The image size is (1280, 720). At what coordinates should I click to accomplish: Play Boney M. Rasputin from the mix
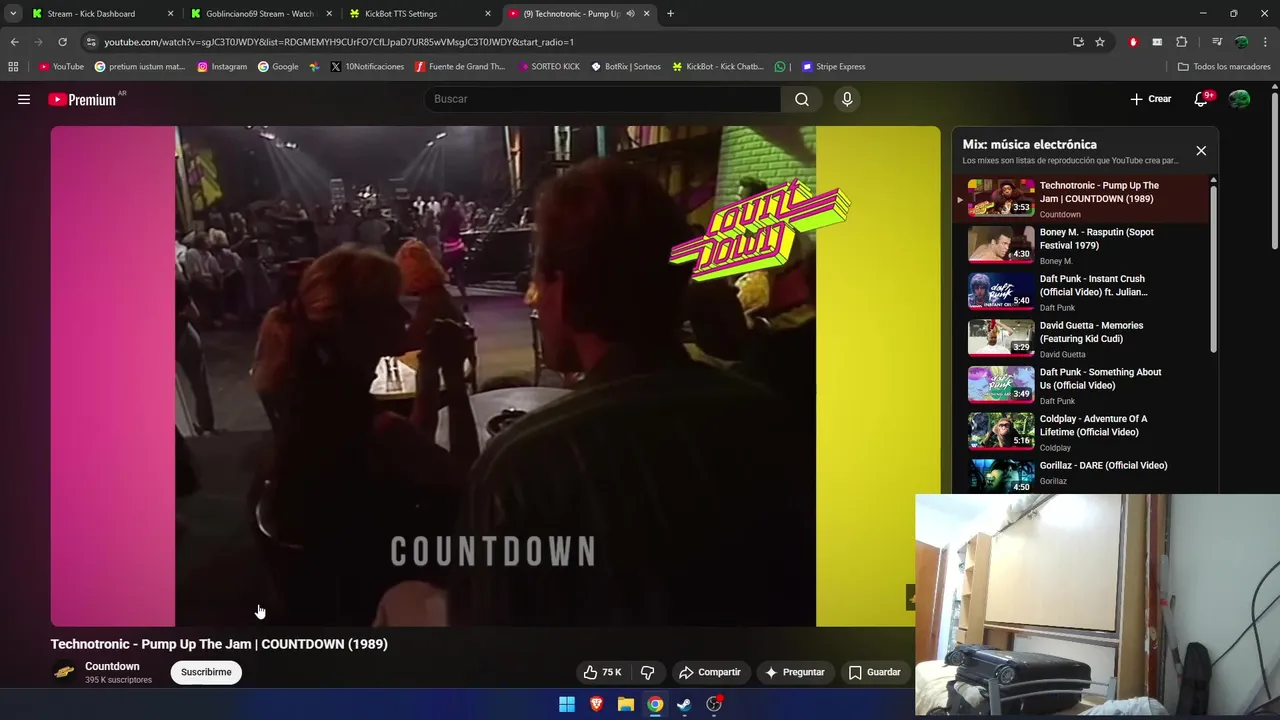point(1085,245)
